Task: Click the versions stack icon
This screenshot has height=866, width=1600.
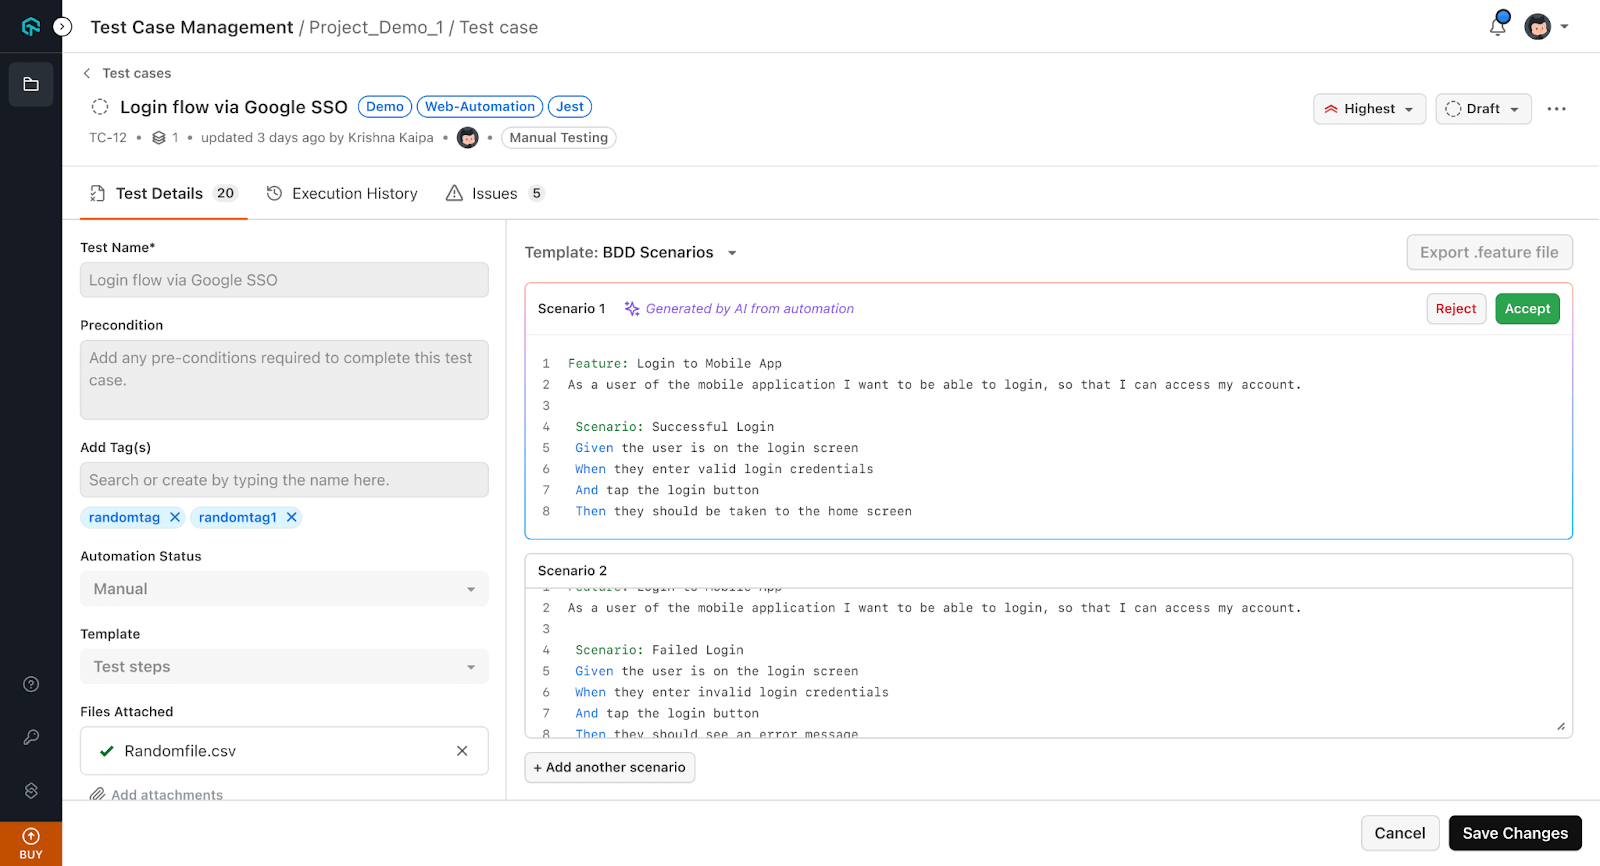Action: [x=159, y=138]
